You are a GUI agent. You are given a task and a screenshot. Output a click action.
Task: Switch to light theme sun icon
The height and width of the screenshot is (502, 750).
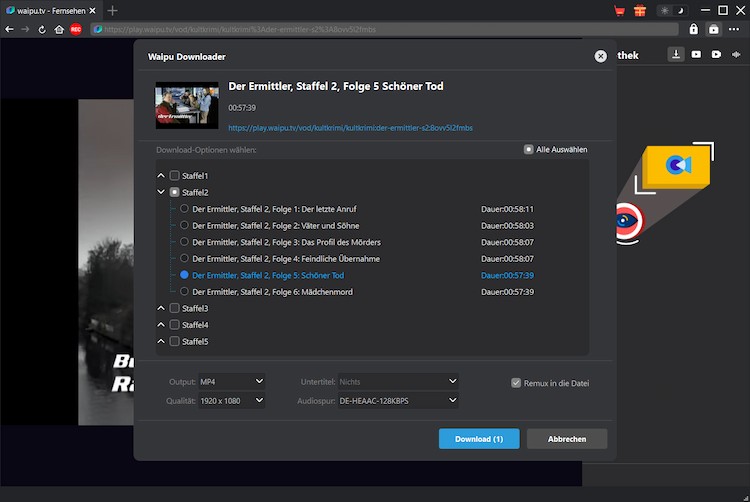pos(665,11)
